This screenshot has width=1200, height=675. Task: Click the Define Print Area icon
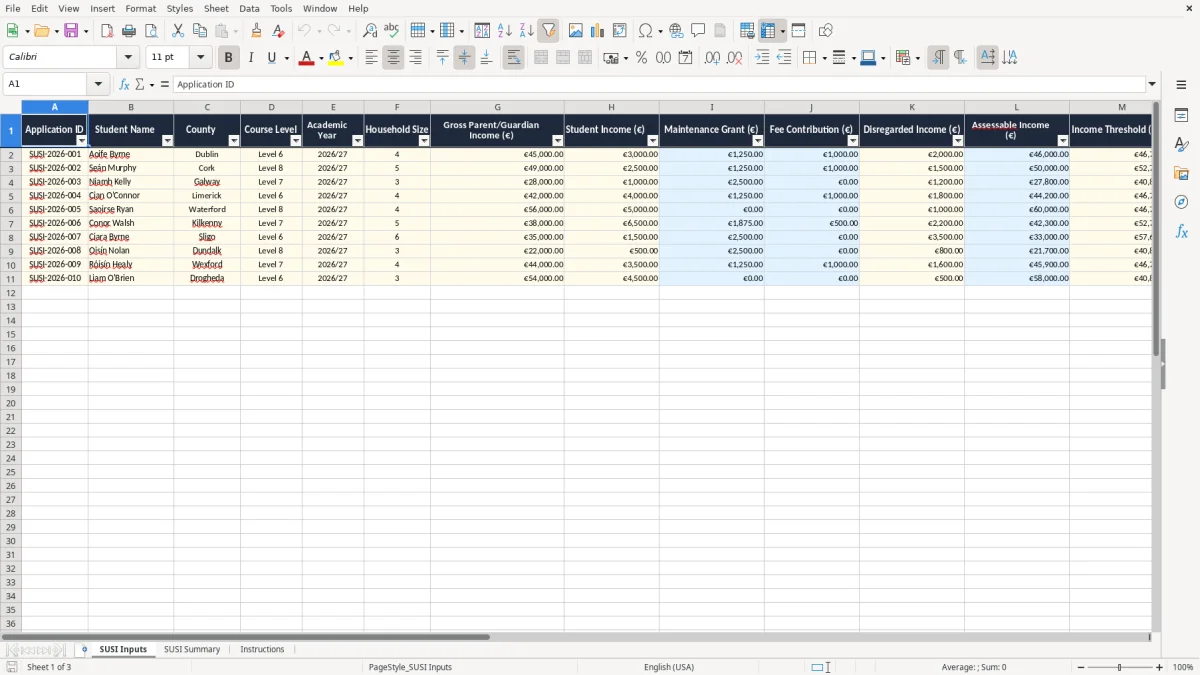coord(747,31)
